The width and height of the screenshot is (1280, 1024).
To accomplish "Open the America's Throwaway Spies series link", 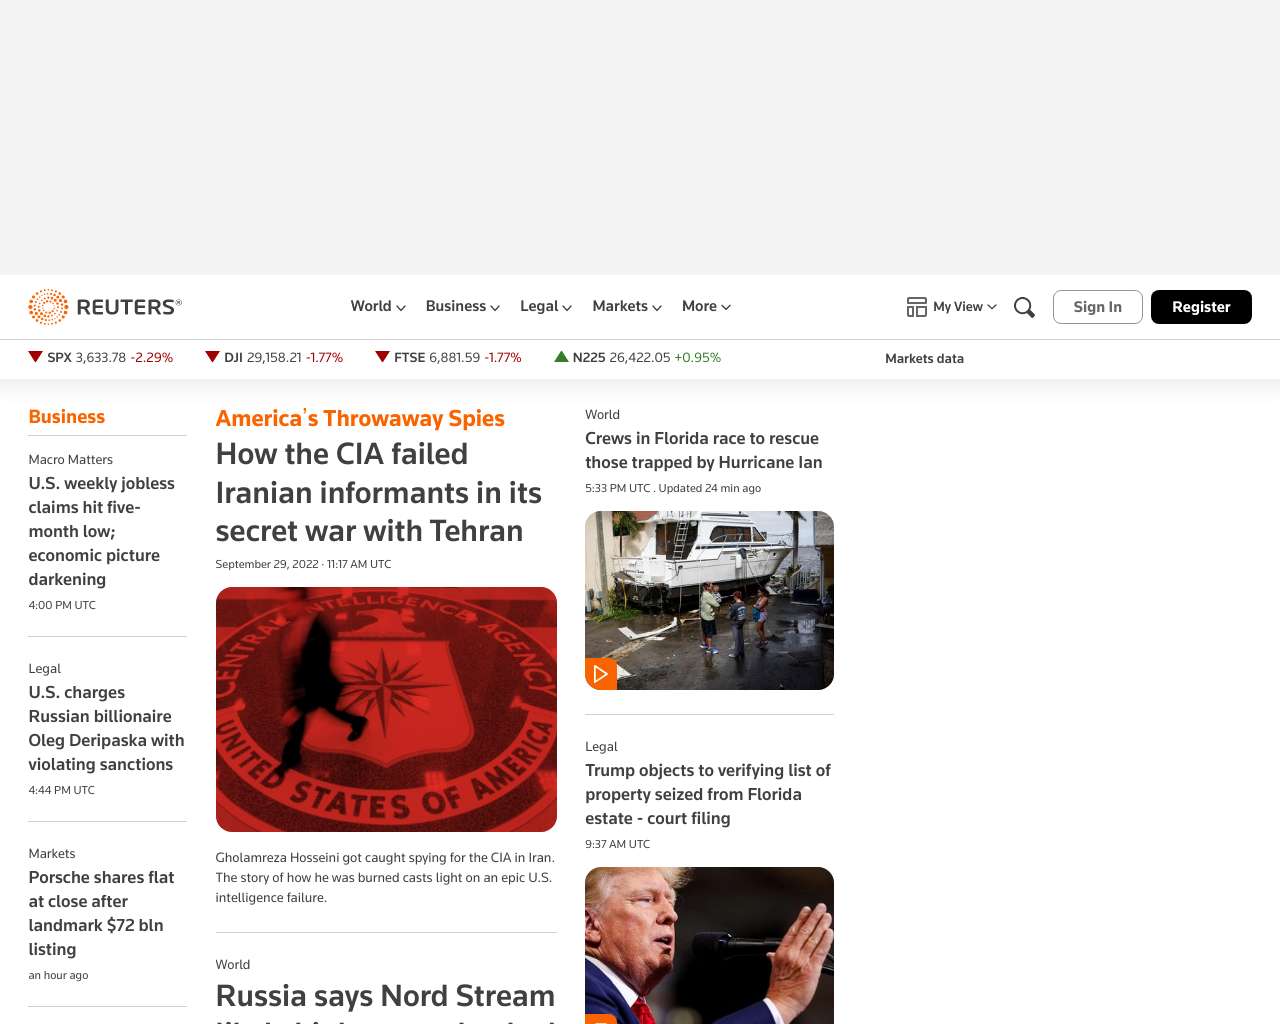I will [x=360, y=418].
